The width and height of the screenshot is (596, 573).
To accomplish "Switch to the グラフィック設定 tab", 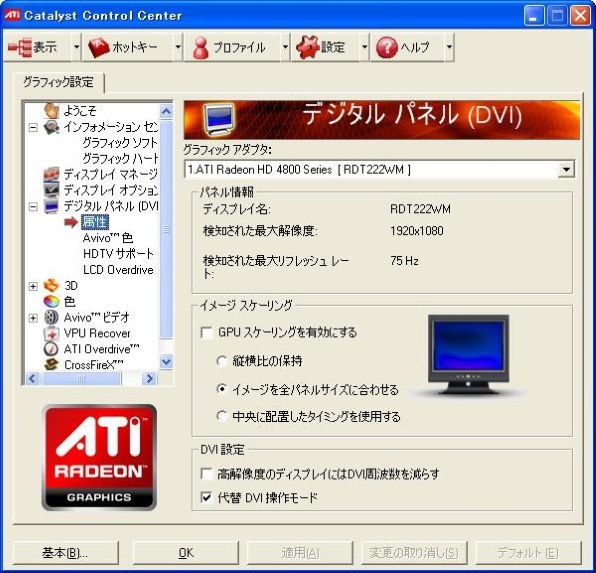I will 58,82.
